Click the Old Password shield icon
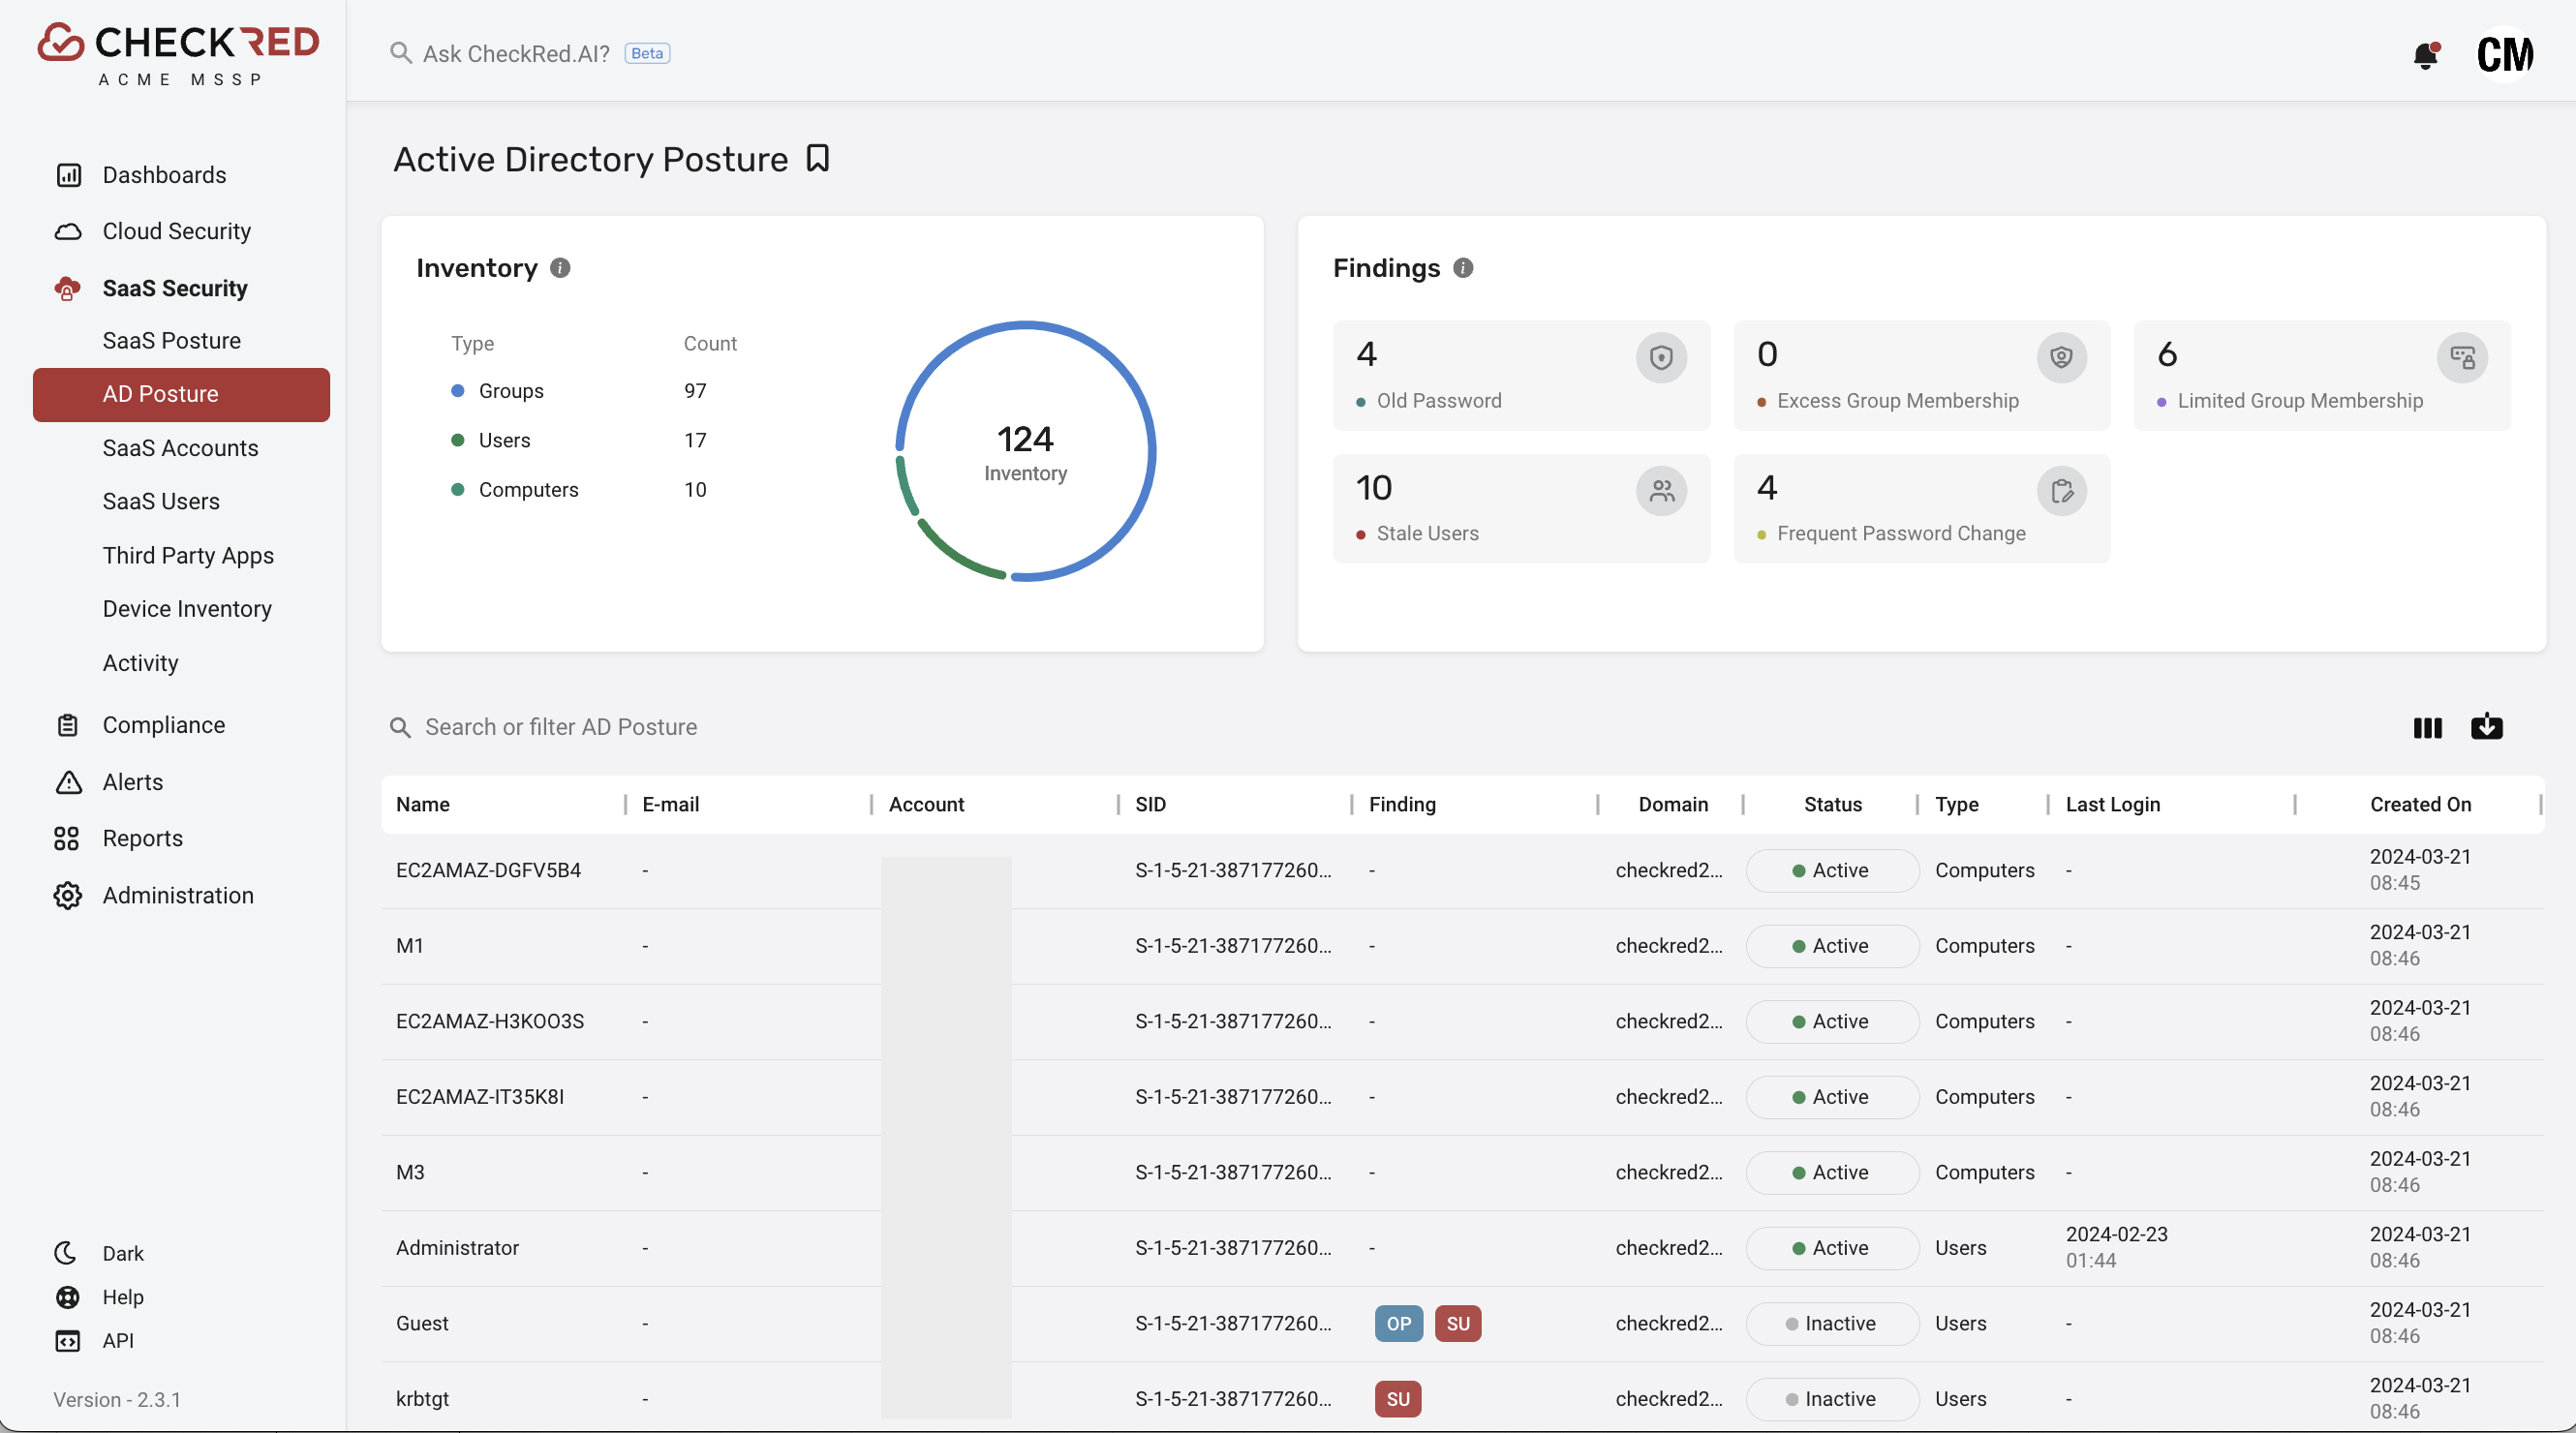The height and width of the screenshot is (1433, 2576). (x=1661, y=357)
